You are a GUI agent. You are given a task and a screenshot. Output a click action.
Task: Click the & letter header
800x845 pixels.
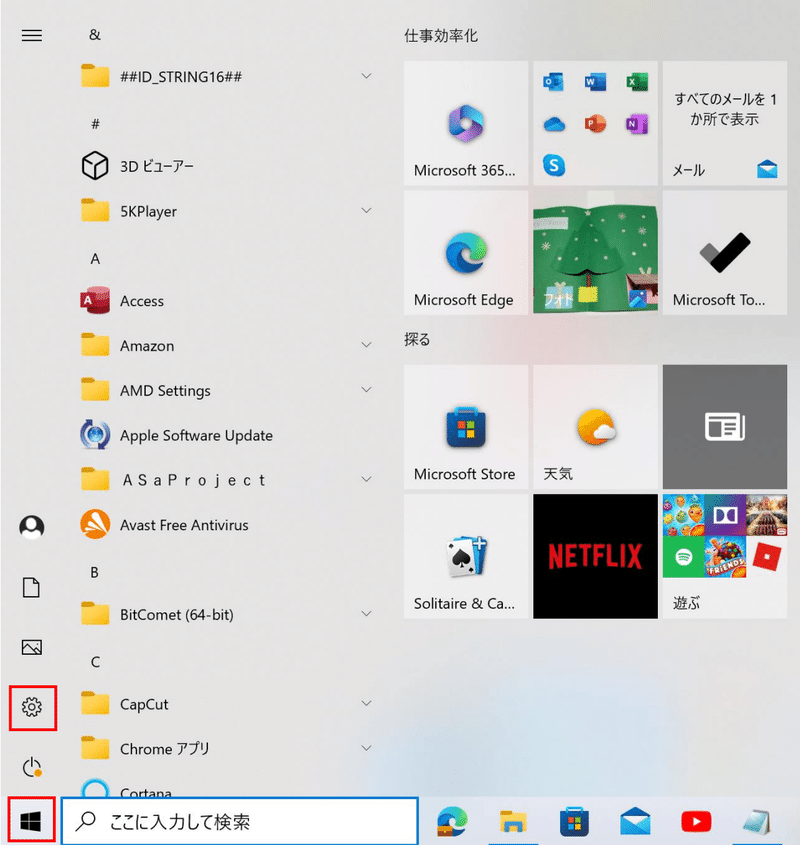click(x=95, y=35)
